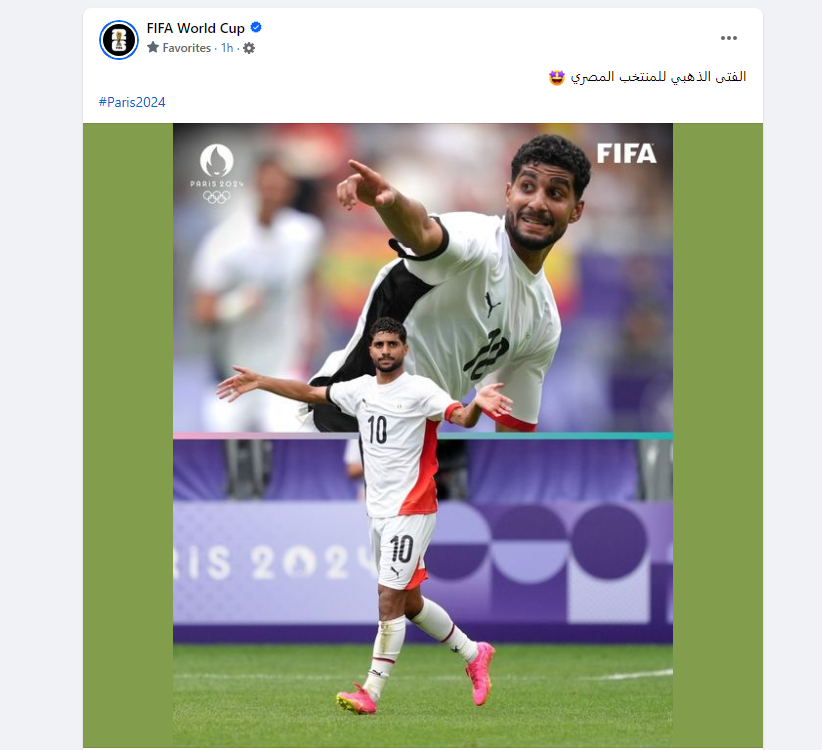Click the white FIFA logo on photo
822x750 pixels.
[x=626, y=154]
